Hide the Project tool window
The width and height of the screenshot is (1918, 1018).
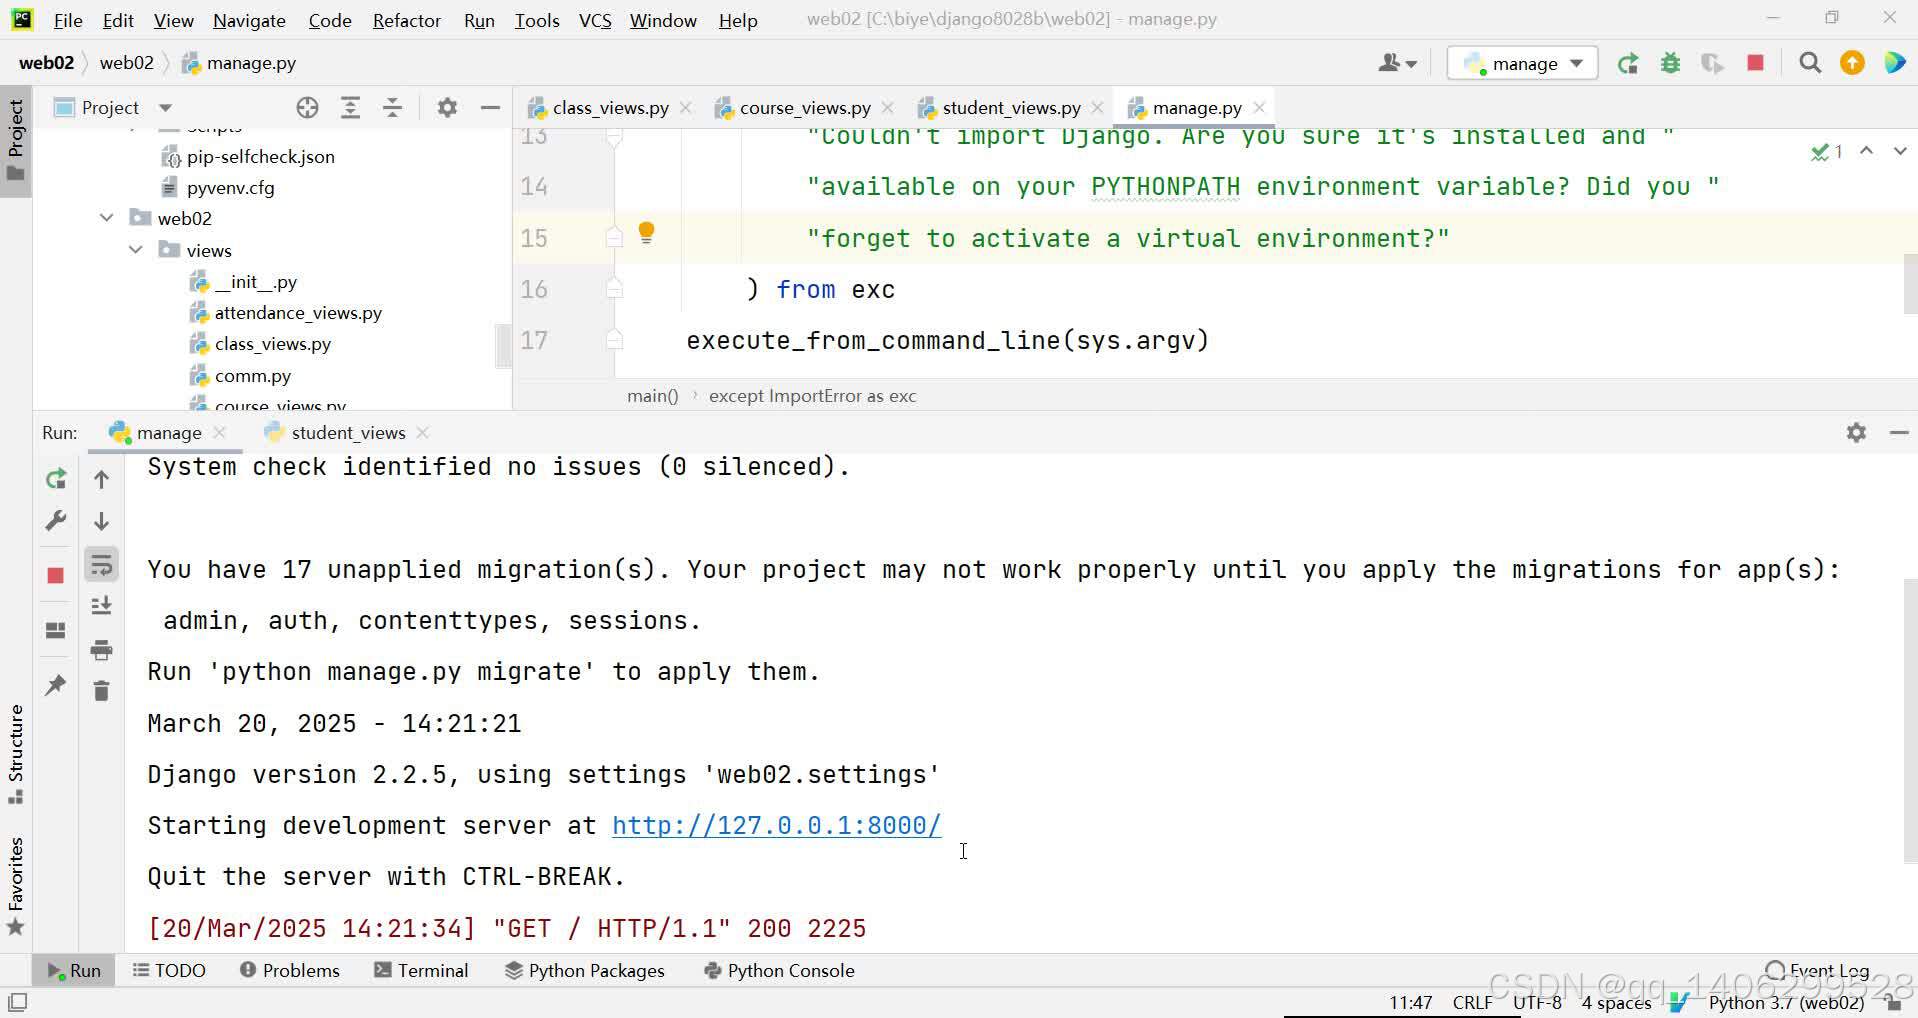tap(490, 108)
